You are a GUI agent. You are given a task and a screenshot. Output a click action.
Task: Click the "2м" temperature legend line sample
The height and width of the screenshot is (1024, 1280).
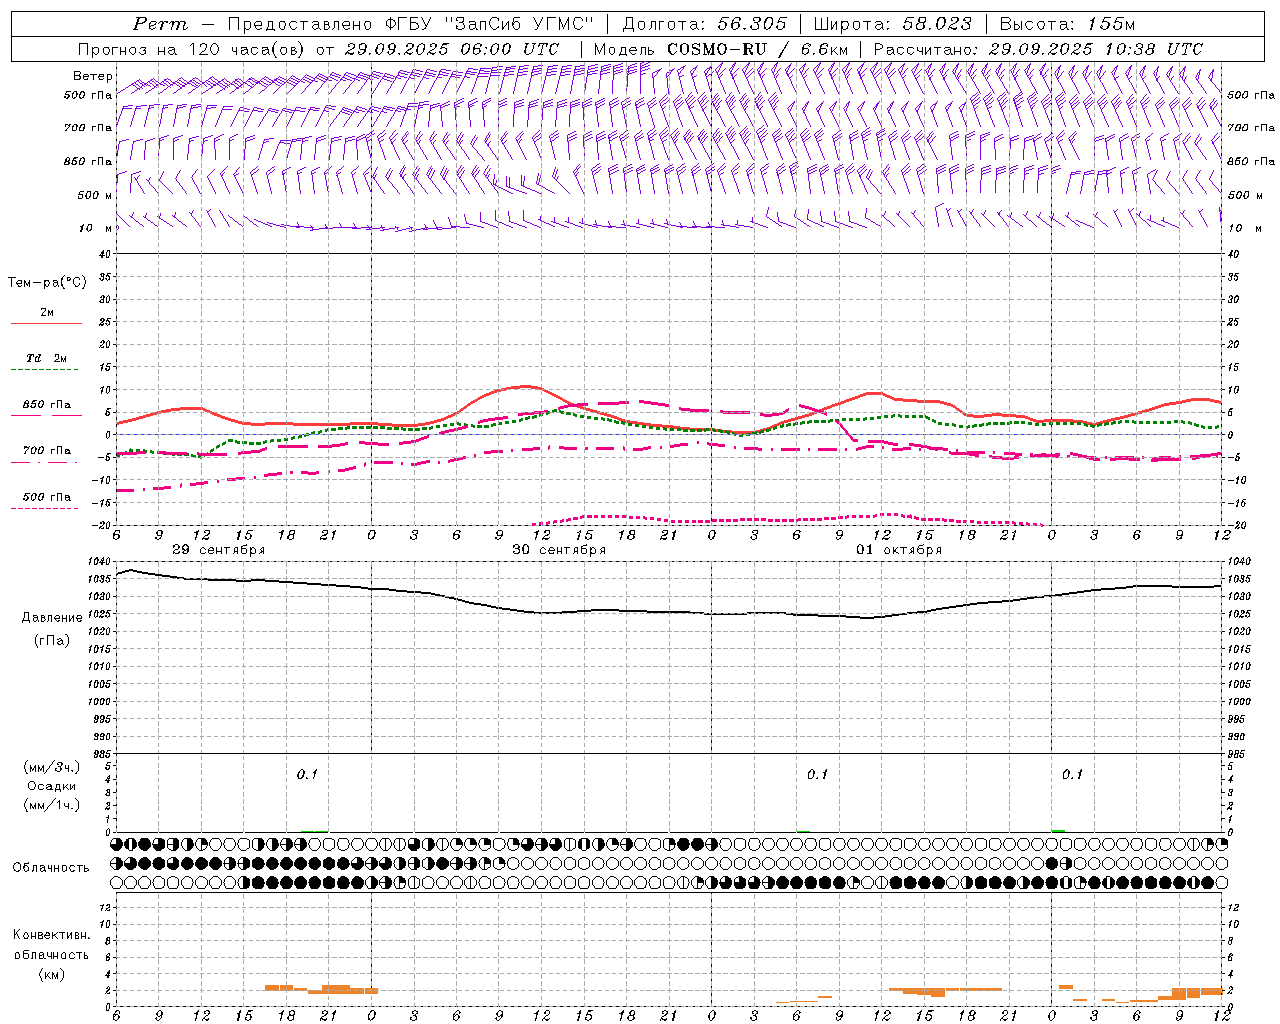pyautogui.click(x=46, y=324)
